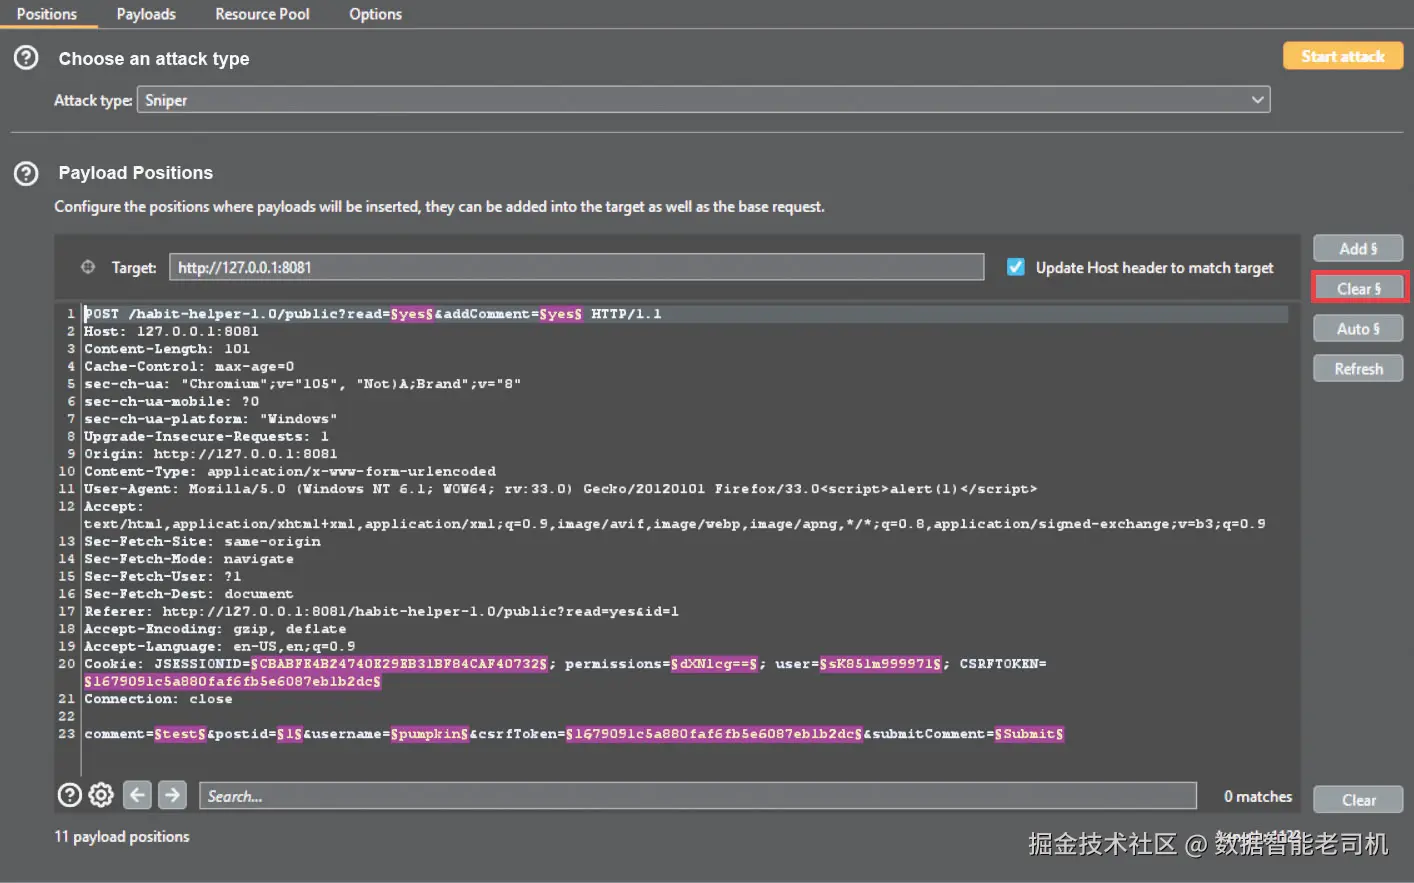
Task: Click the 11 payload positions status text
Action: tap(122, 837)
